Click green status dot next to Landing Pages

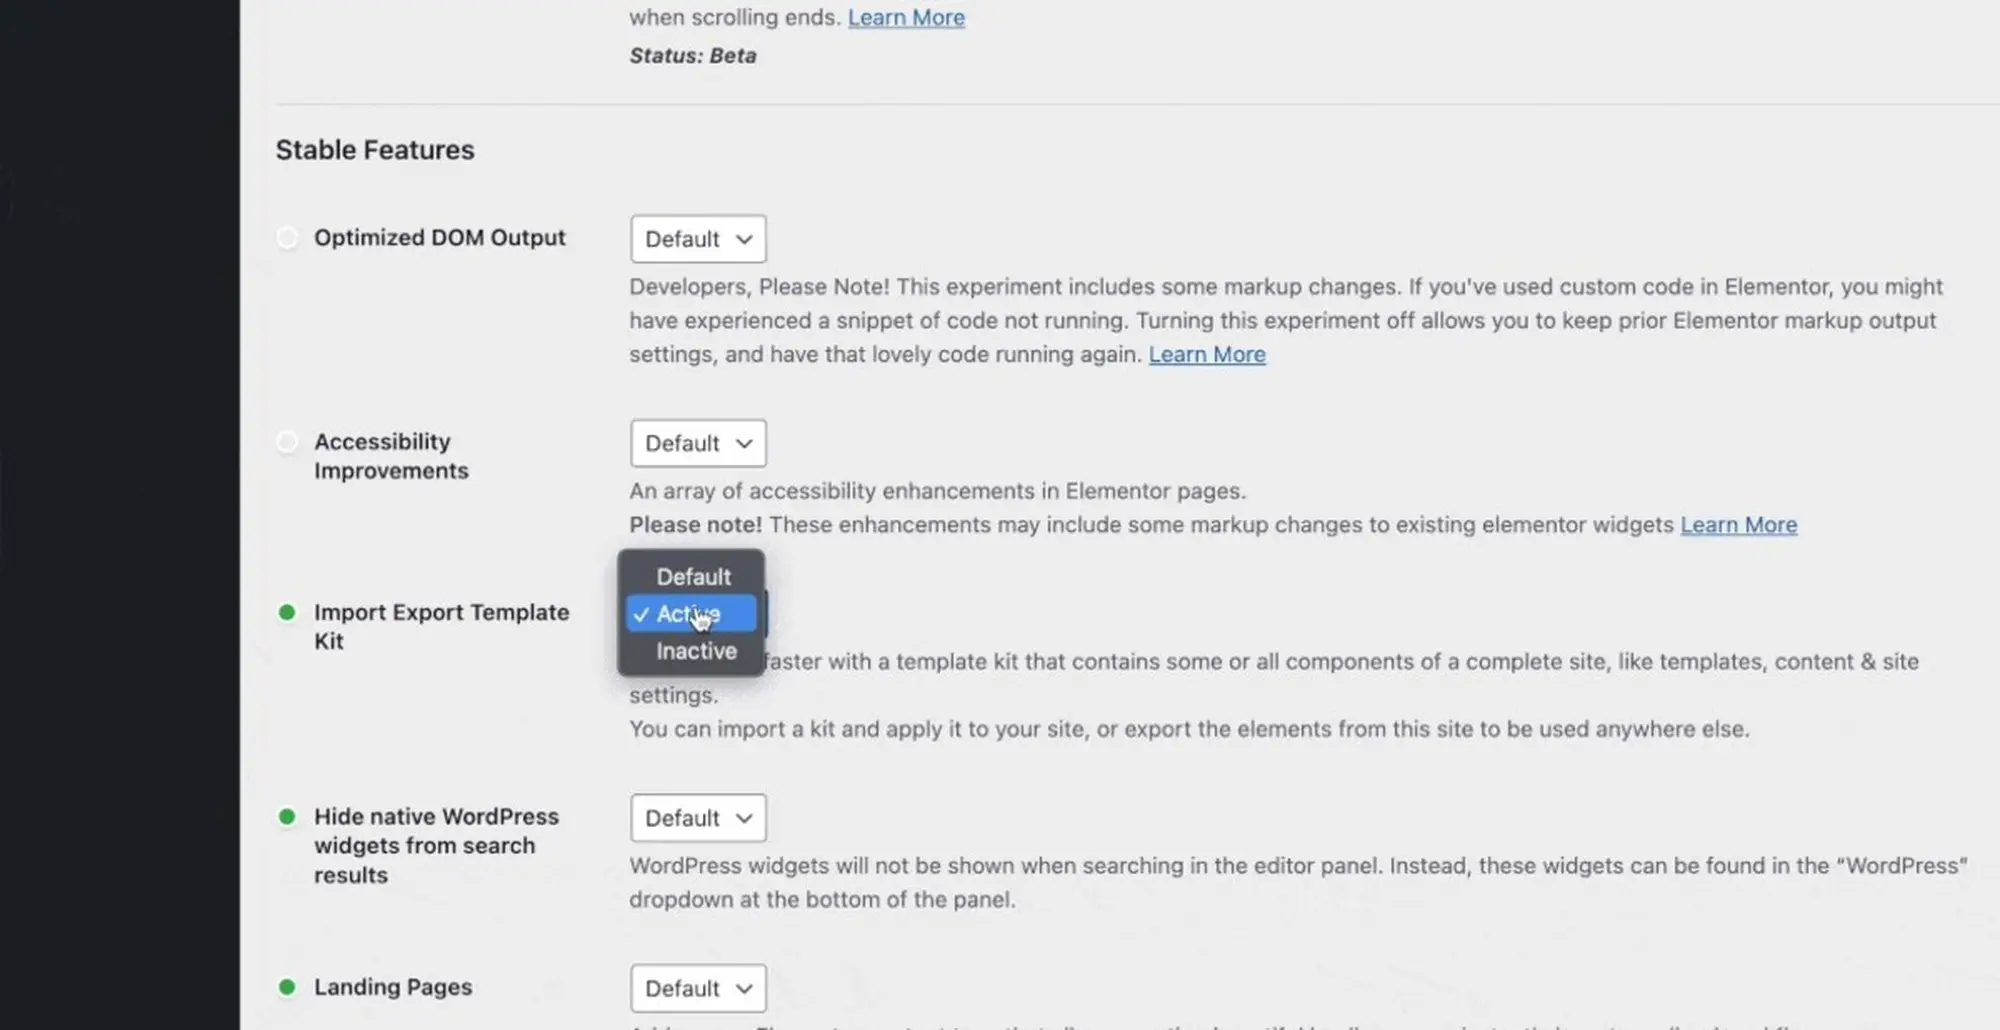pyautogui.click(x=287, y=988)
